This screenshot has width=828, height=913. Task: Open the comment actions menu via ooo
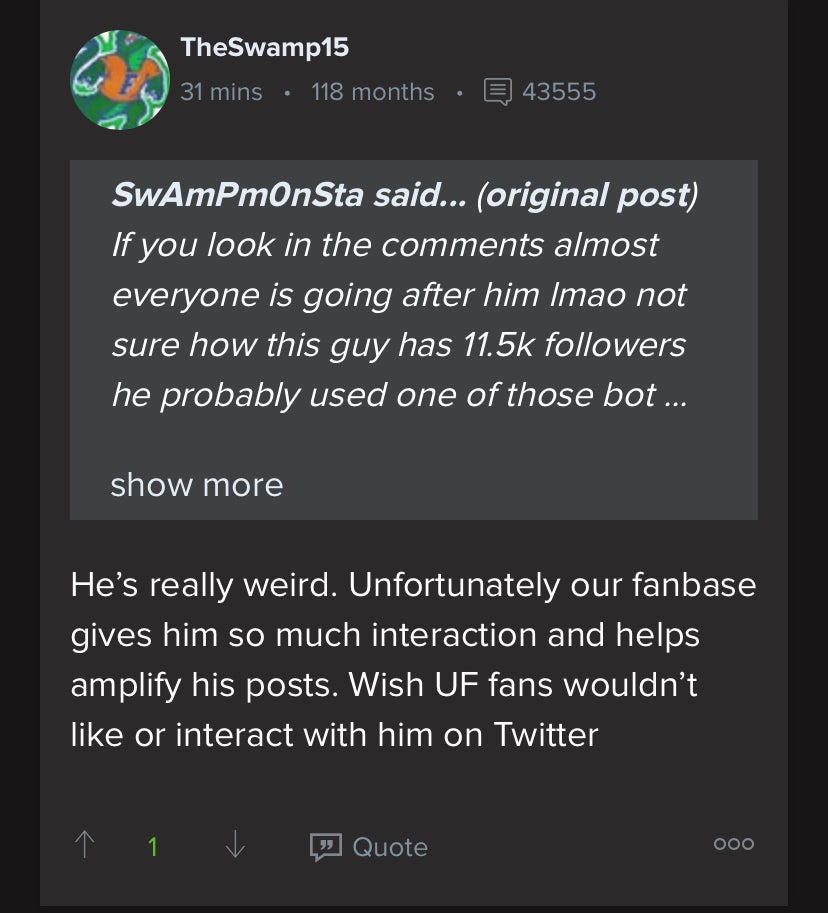[x=733, y=843]
